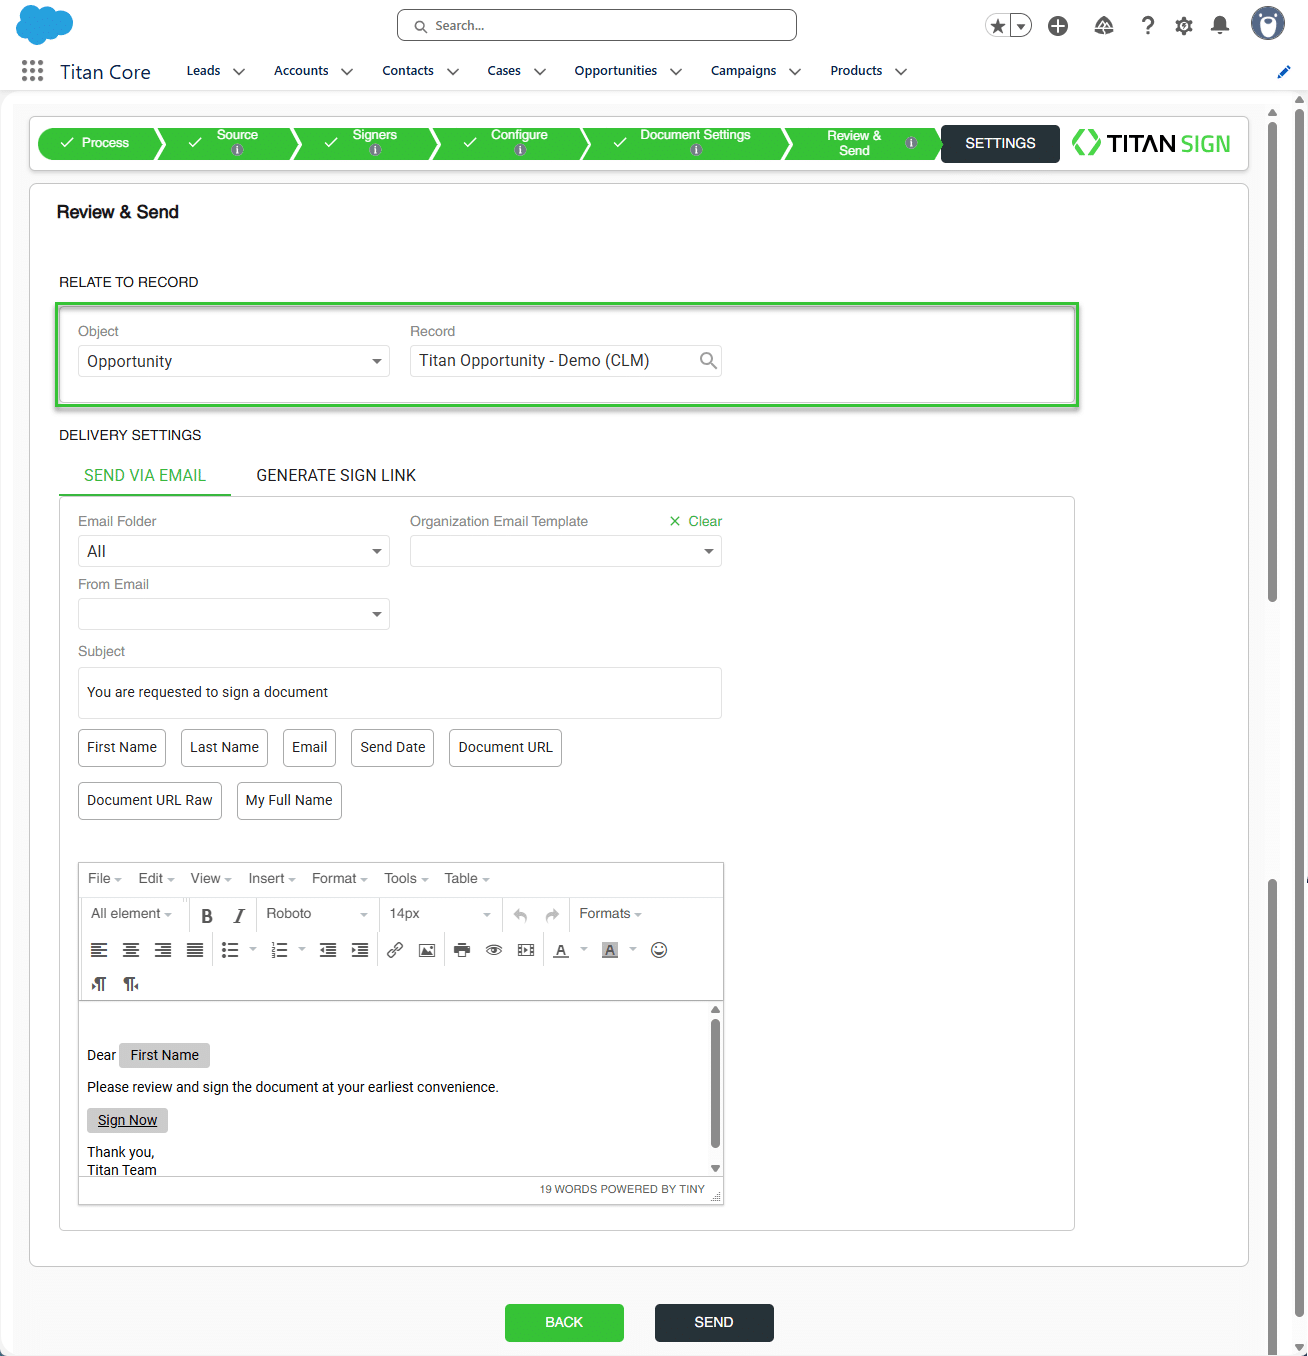Open Salesforce notifications bell
Viewport: 1308px width, 1356px height.
(x=1220, y=26)
